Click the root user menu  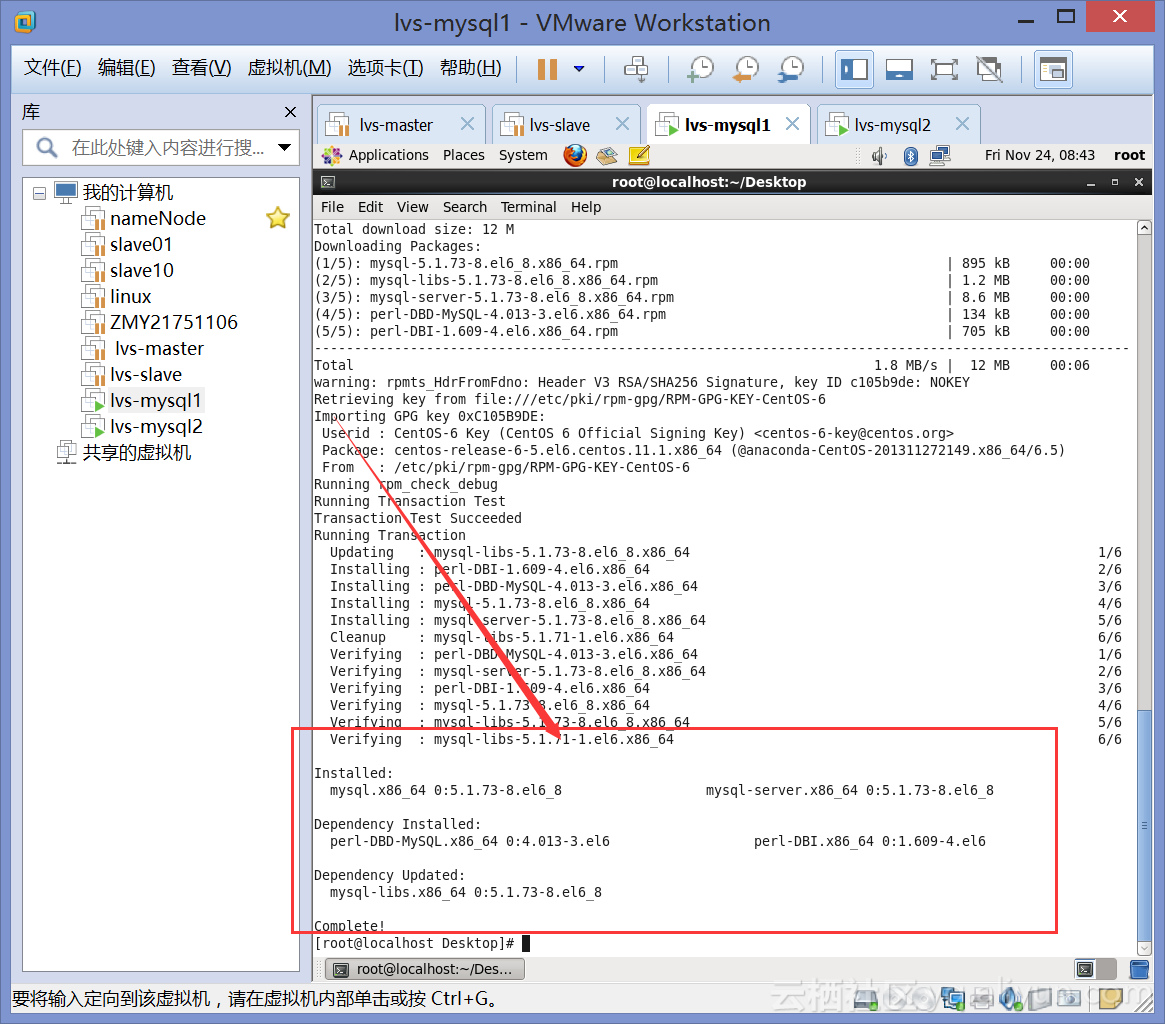(1129, 155)
